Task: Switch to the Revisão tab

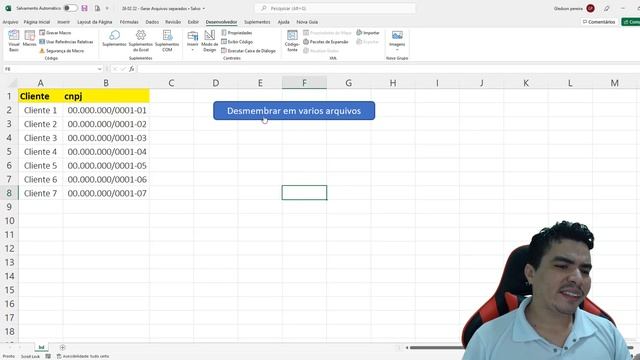Action: [173, 22]
